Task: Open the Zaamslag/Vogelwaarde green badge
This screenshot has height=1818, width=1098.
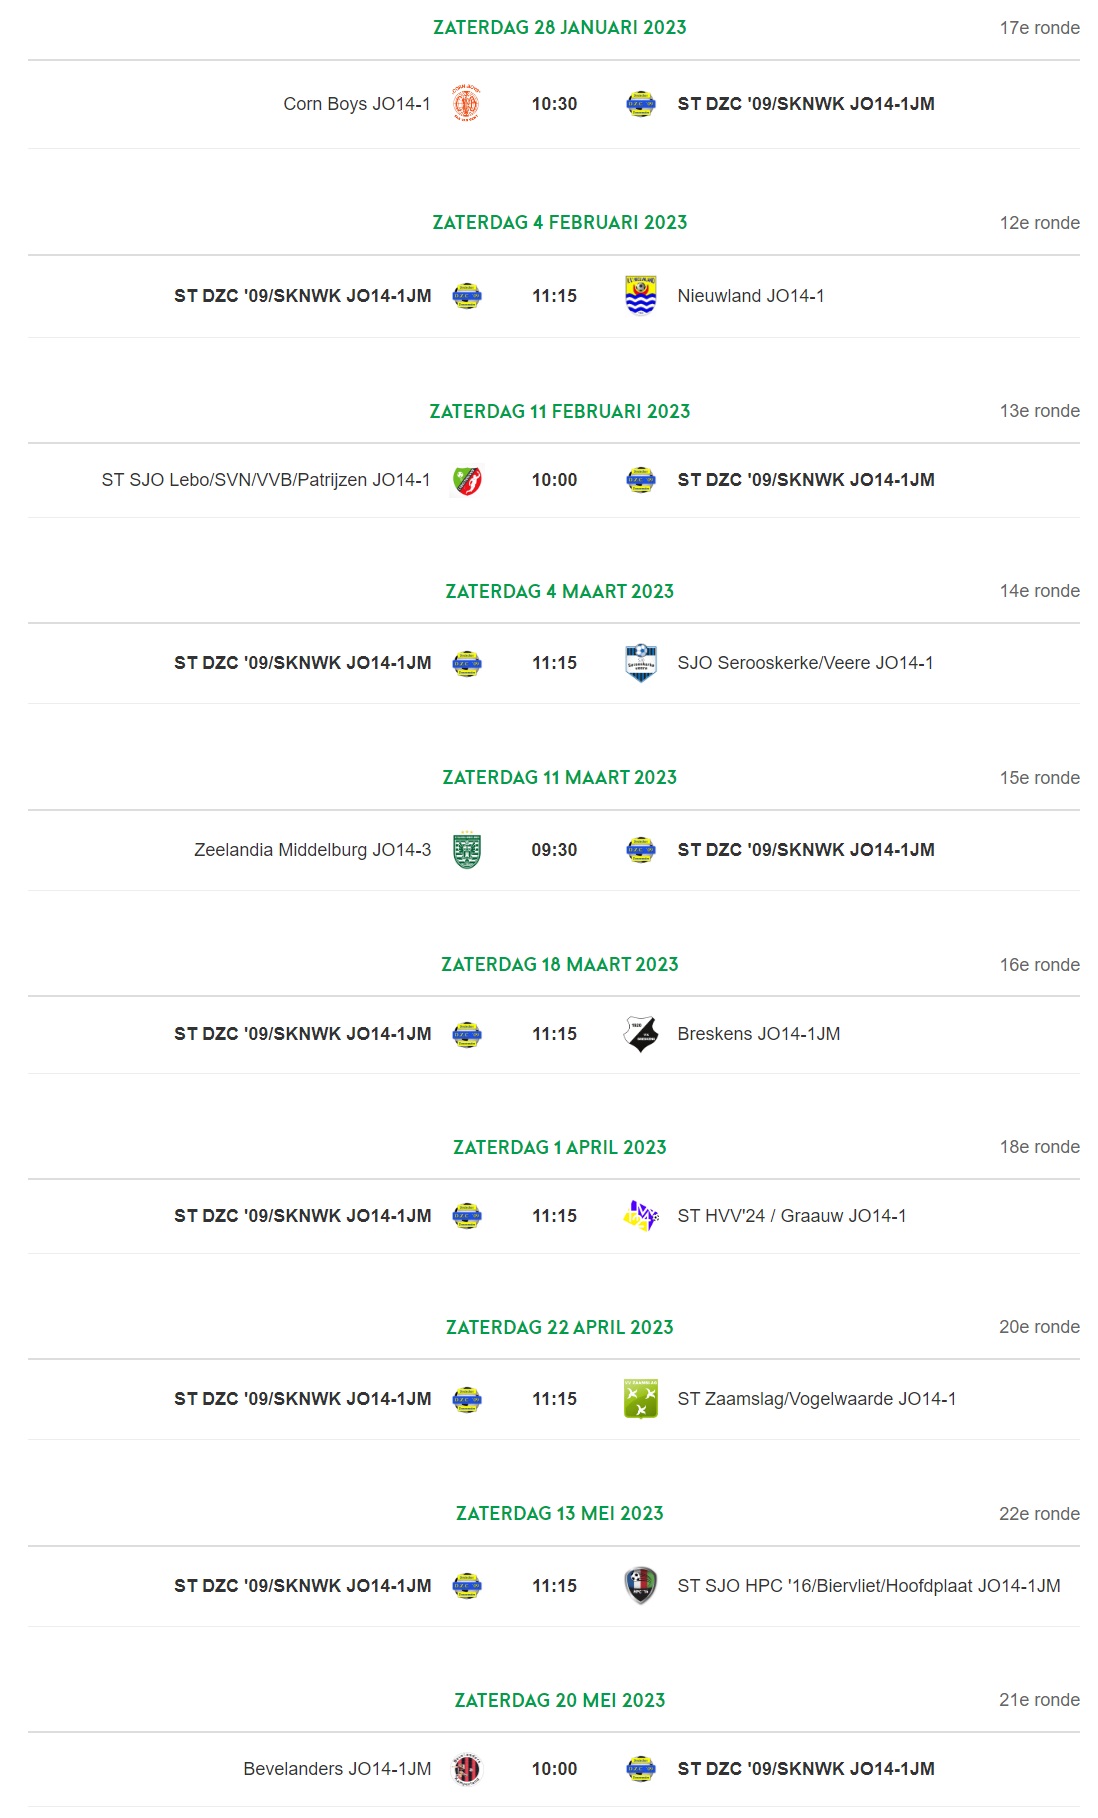Action: coord(640,1399)
